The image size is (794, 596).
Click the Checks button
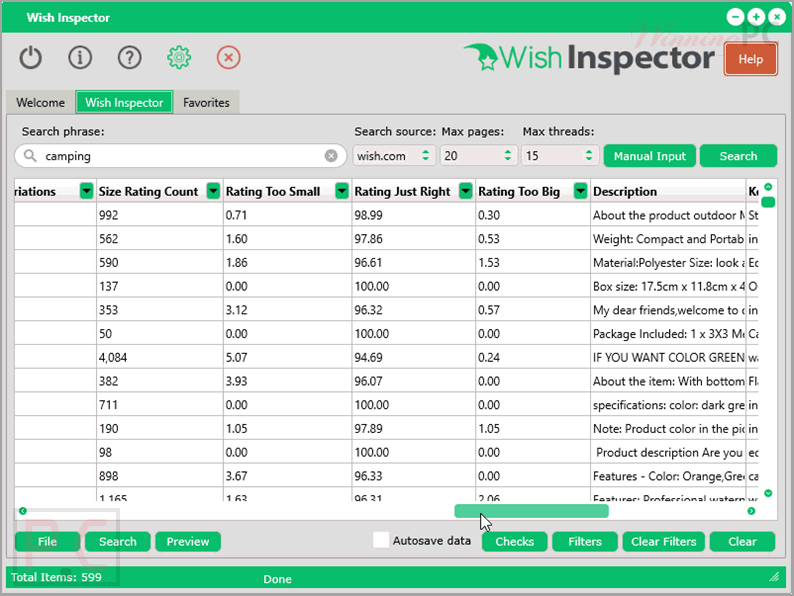tap(514, 541)
